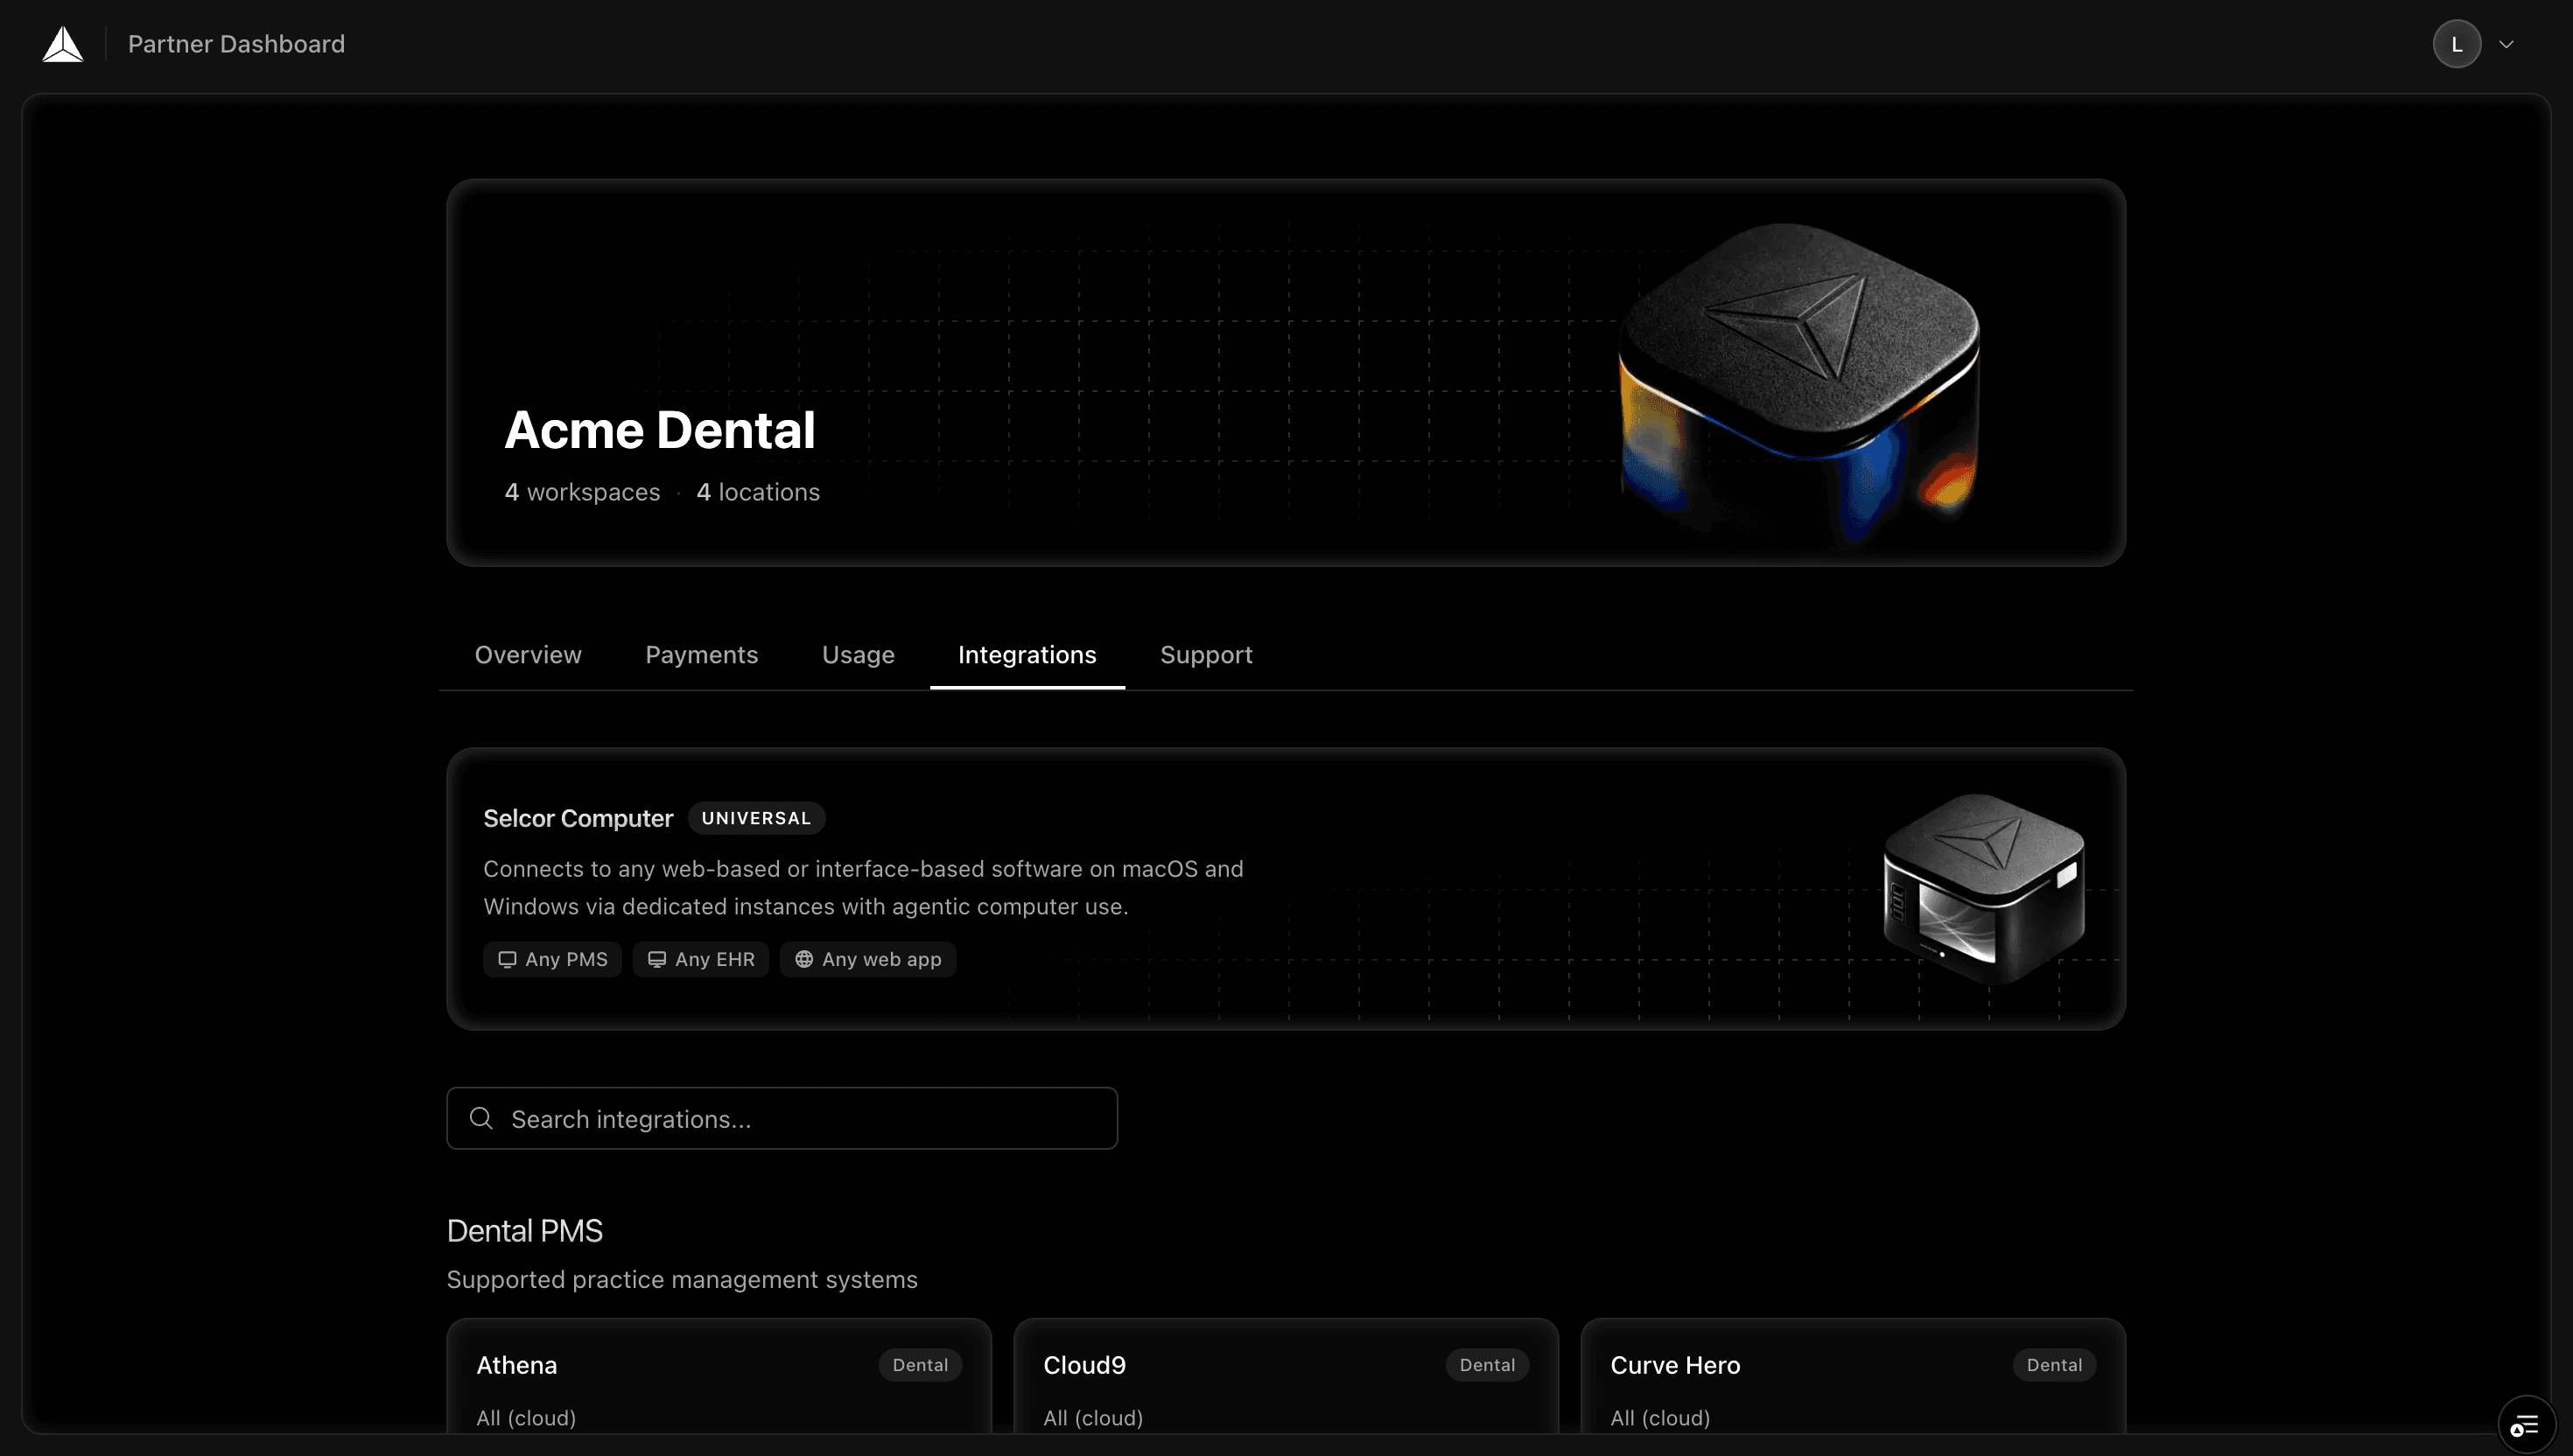2573x1456 pixels.
Task: Click the "L" account avatar
Action: (x=2457, y=43)
